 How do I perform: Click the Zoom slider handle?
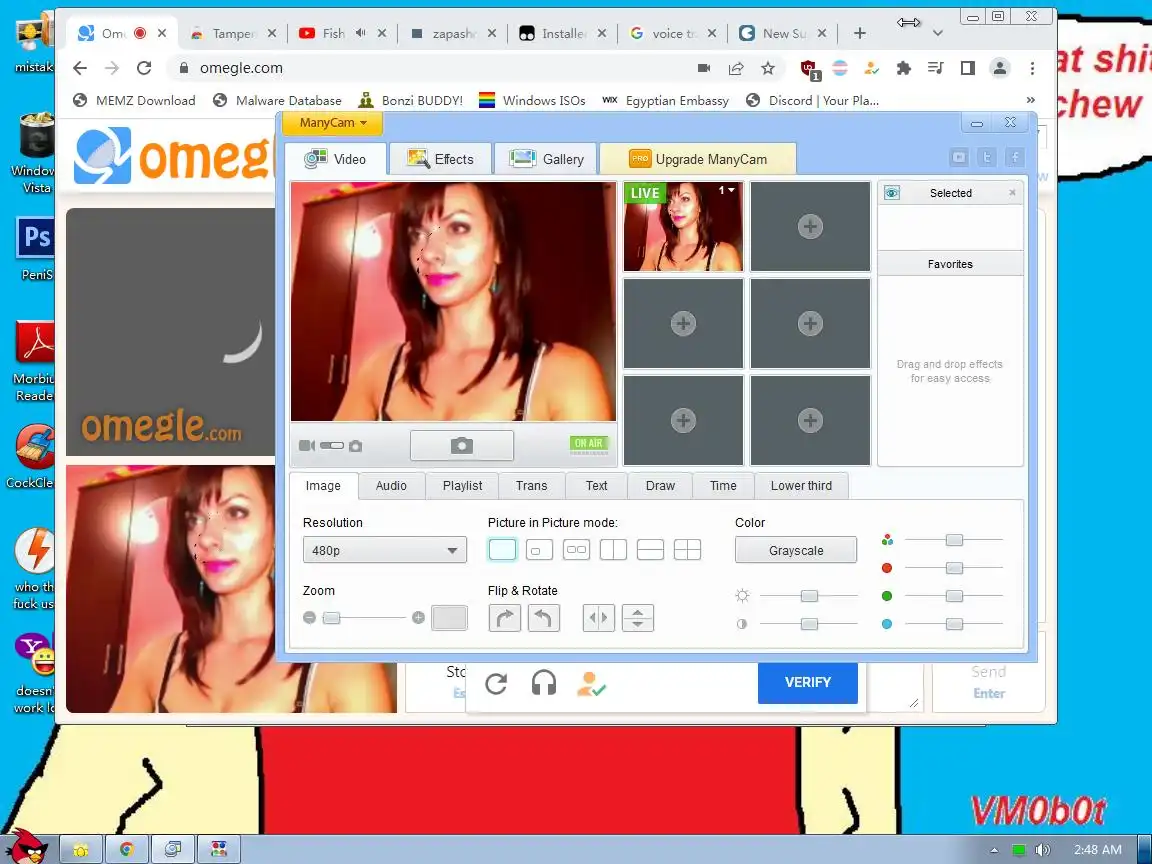click(331, 618)
